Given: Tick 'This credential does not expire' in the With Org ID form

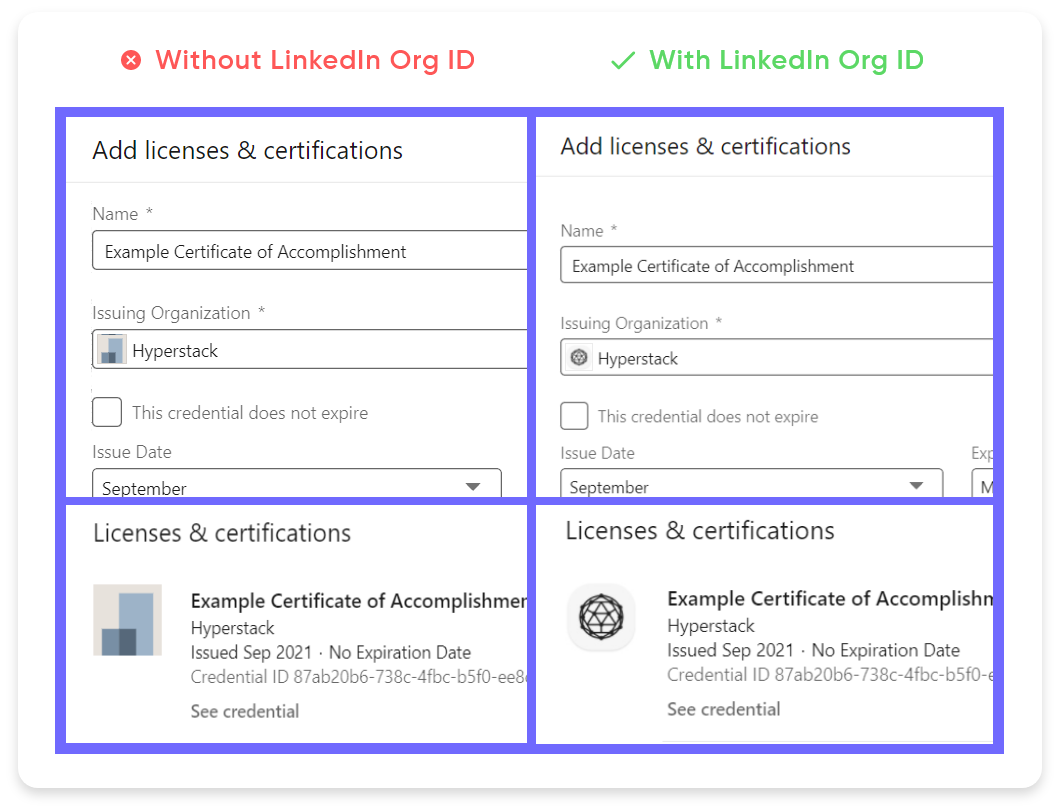Looking at the screenshot, I should coord(574,416).
